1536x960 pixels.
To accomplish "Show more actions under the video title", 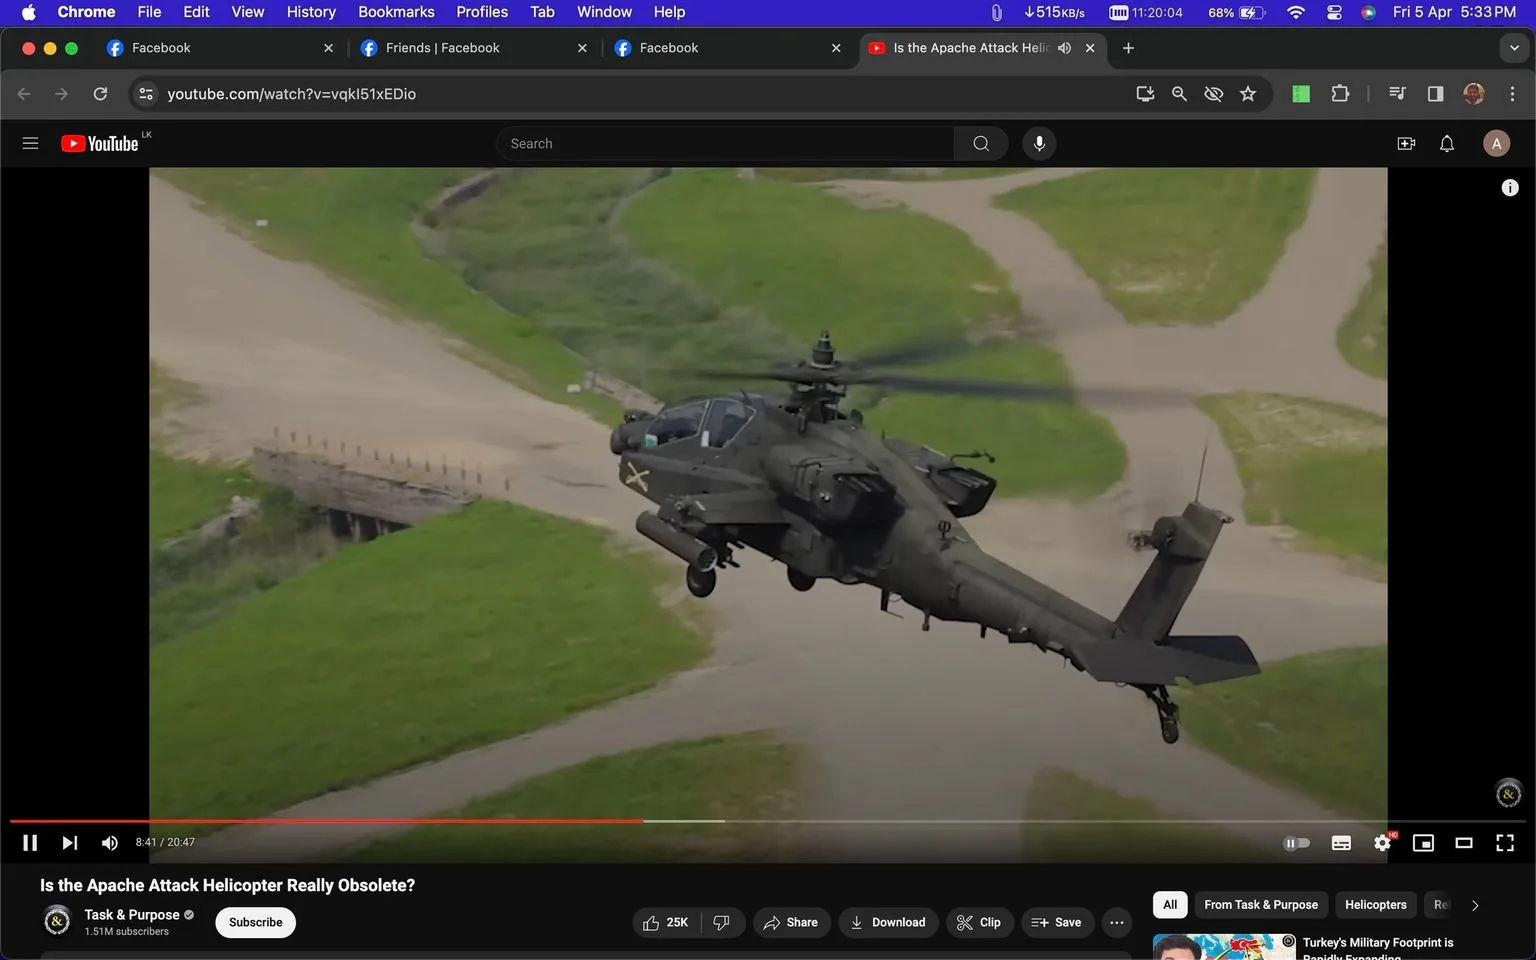I will tap(1116, 922).
